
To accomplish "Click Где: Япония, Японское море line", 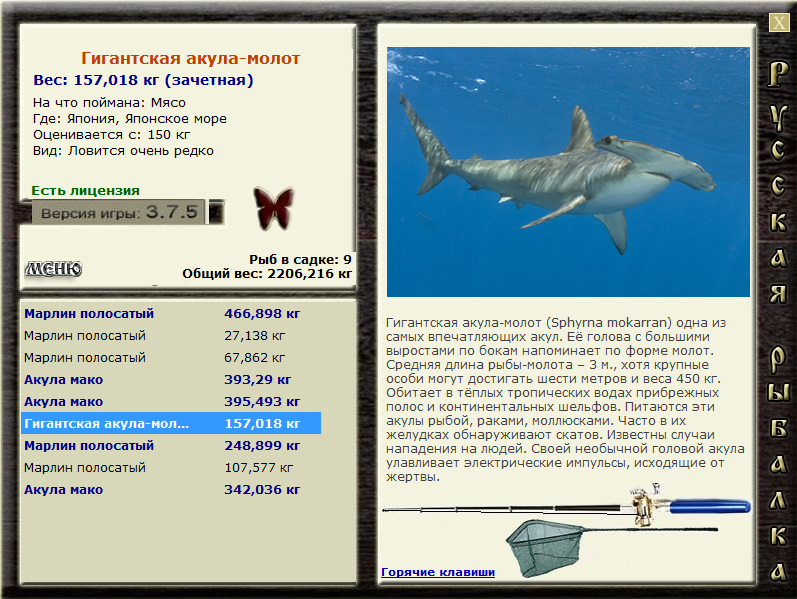I will (x=130, y=118).
